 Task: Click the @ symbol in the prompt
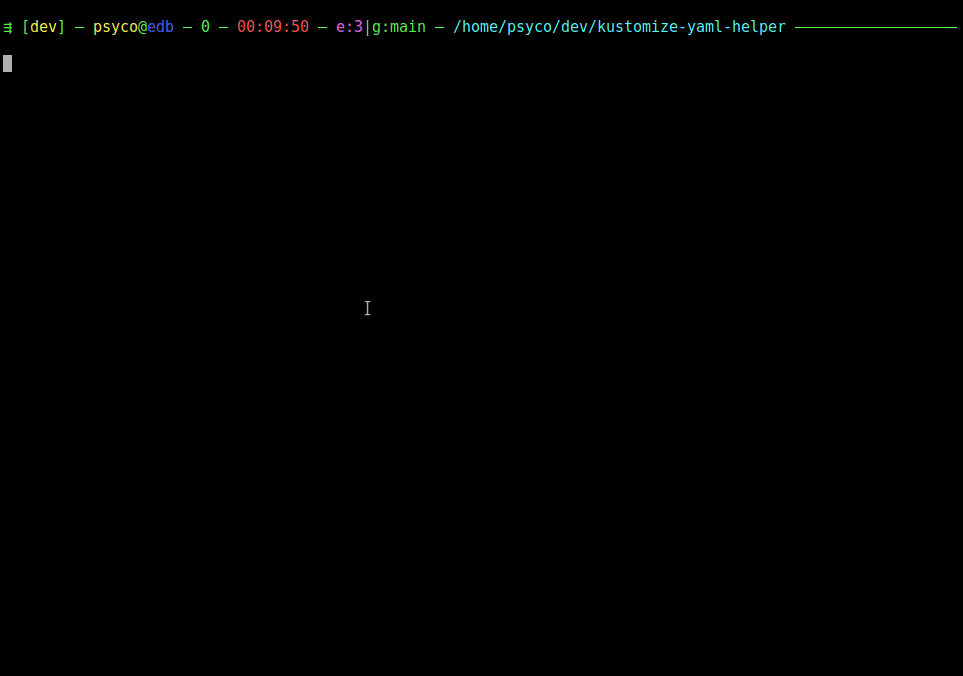tap(142, 28)
